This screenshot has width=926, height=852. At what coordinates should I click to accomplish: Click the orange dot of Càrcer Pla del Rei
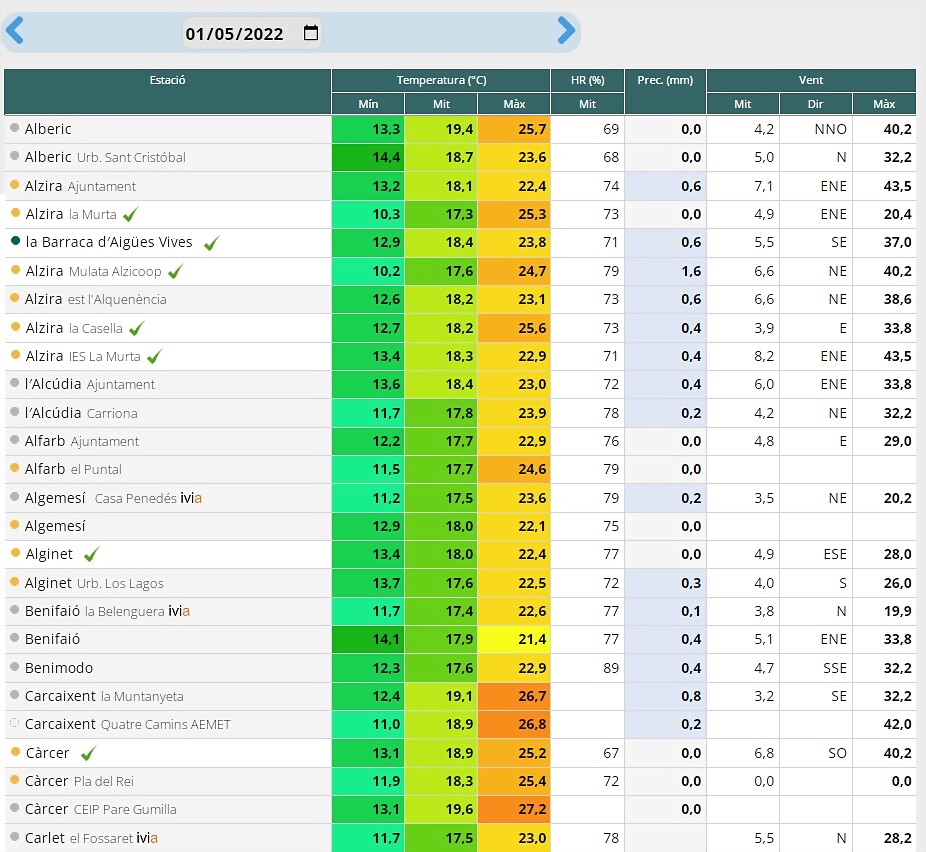[x=15, y=780]
